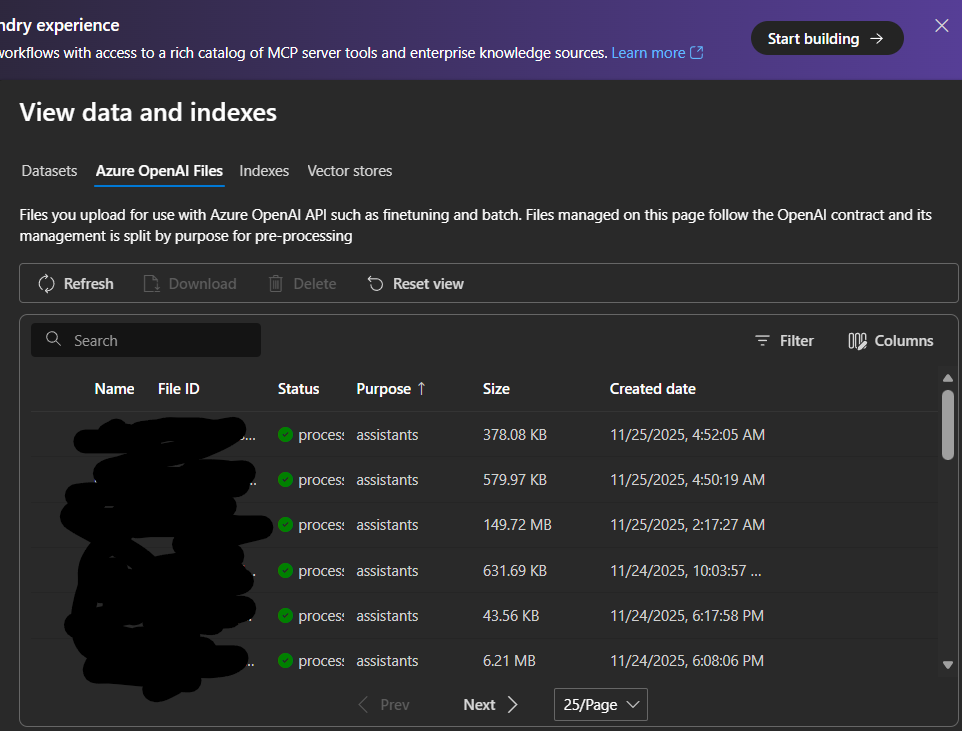This screenshot has width=962, height=731.
Task: Open the Indexes tab
Action: 264,171
